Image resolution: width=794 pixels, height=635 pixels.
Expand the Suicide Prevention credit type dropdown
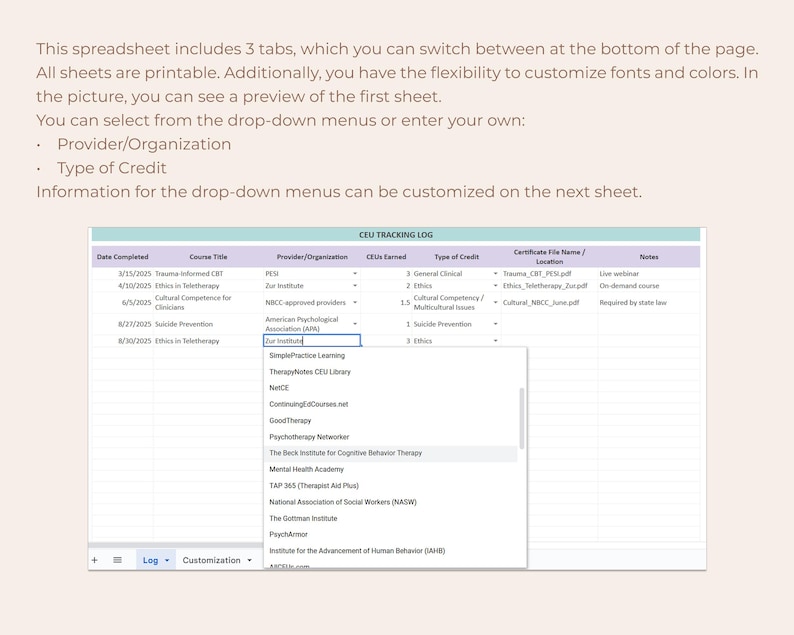pyautogui.click(x=495, y=324)
